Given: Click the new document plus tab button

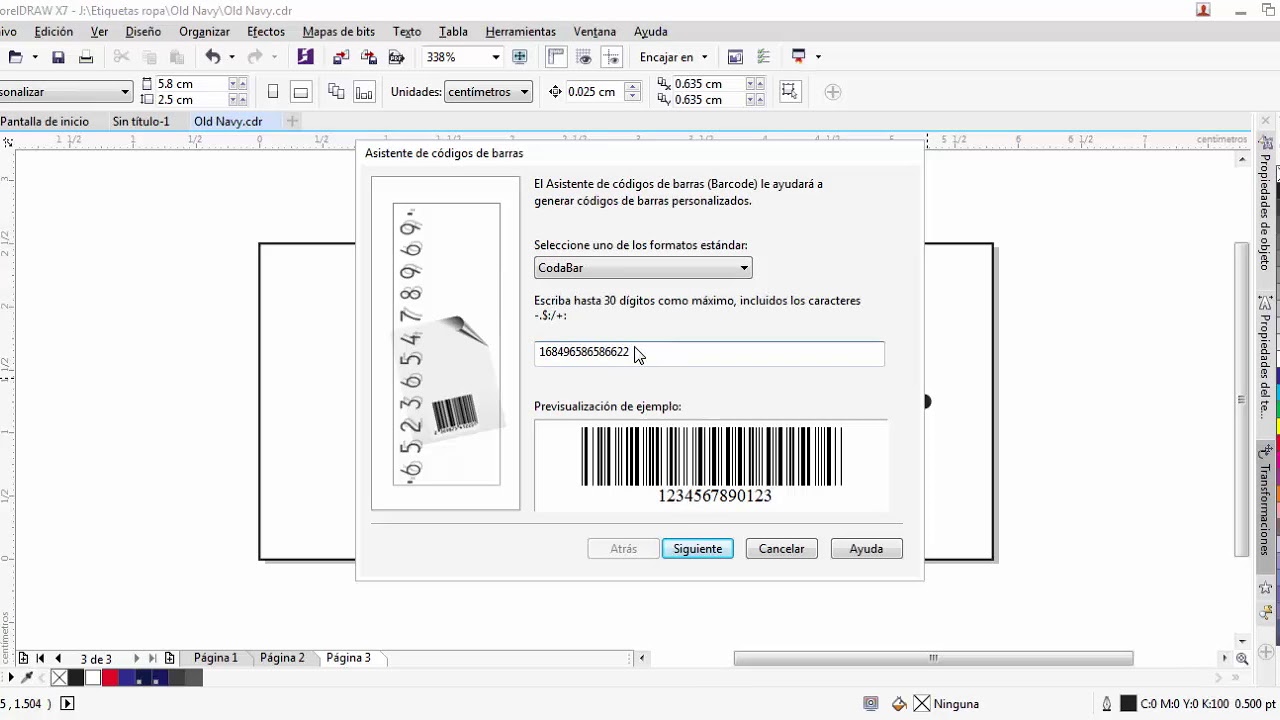Looking at the screenshot, I should coord(292,121).
